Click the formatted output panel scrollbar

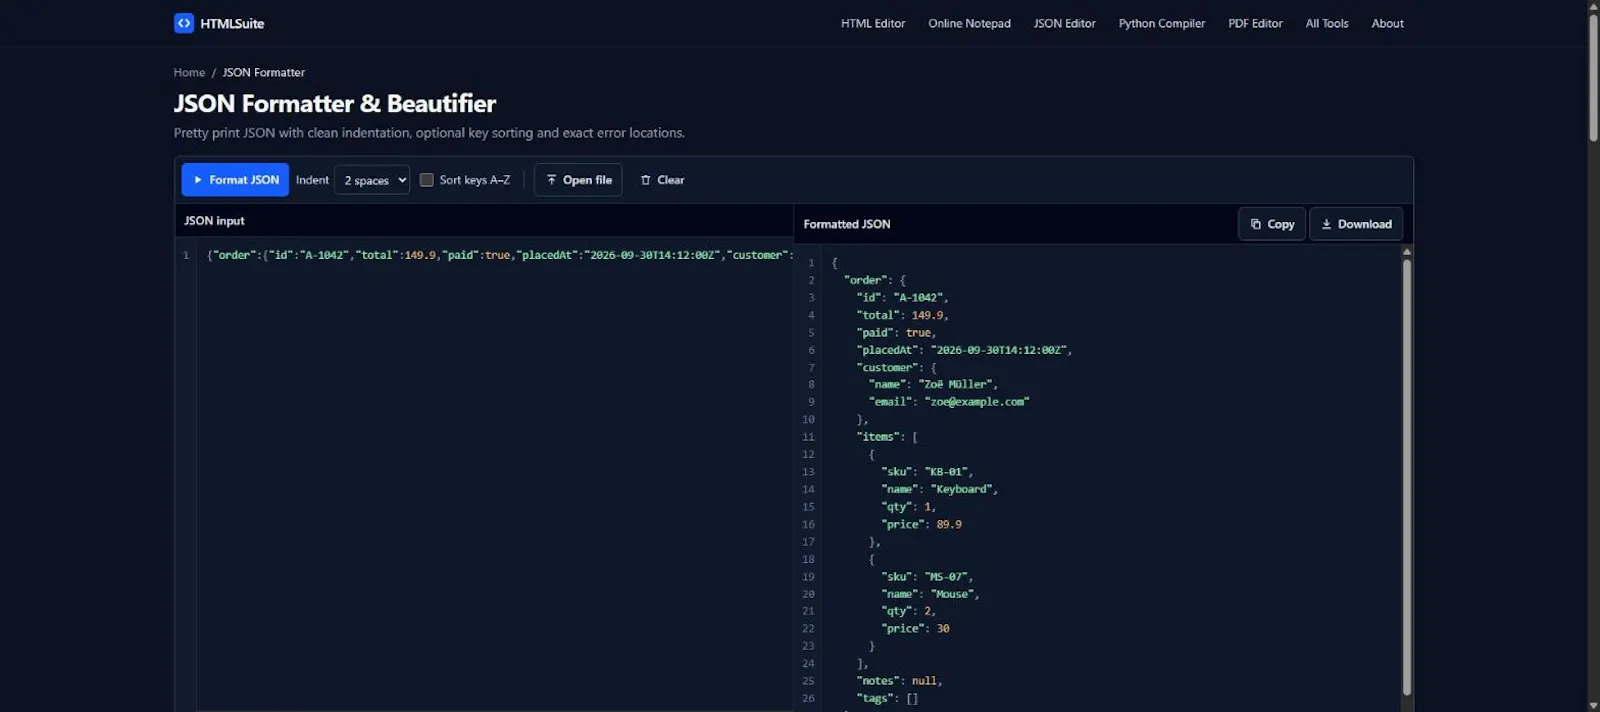tap(1407, 477)
